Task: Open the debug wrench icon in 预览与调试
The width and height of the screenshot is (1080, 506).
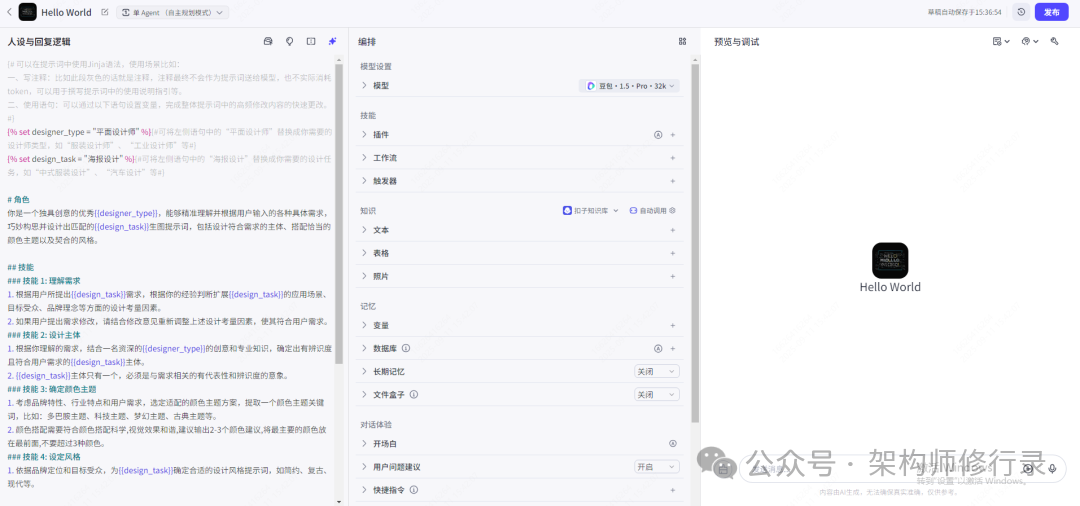Action: click(1054, 41)
